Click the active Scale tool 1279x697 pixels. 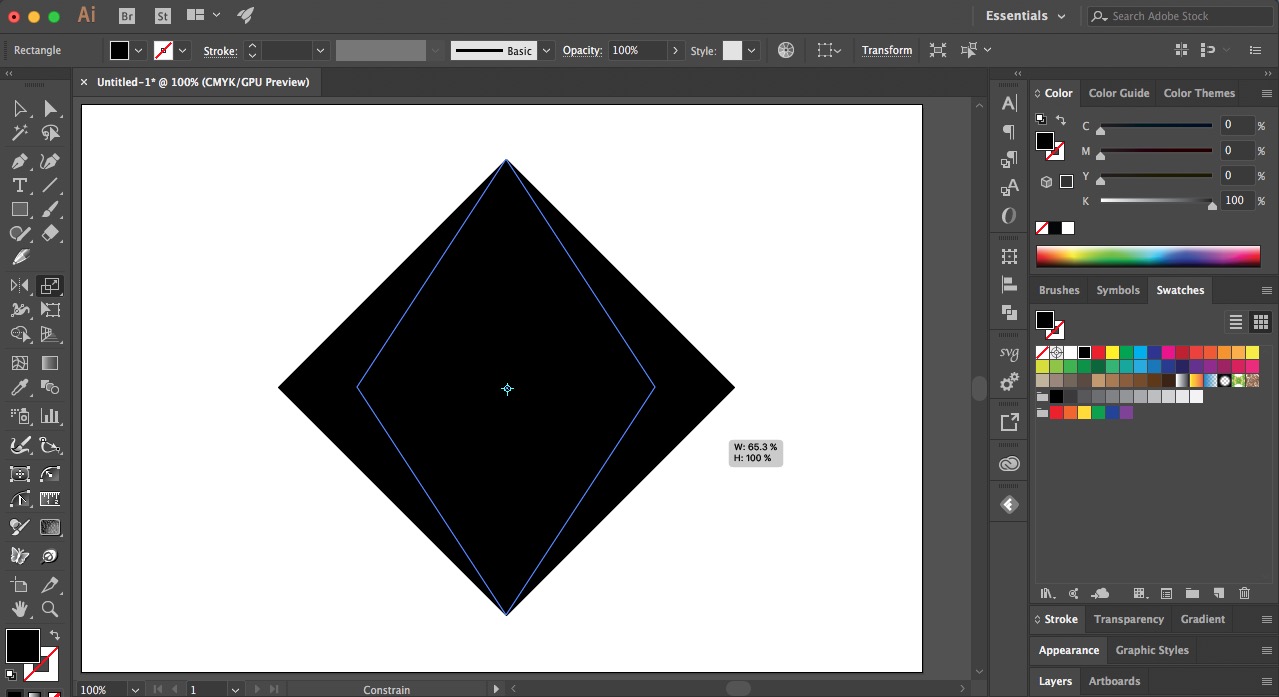(50, 286)
